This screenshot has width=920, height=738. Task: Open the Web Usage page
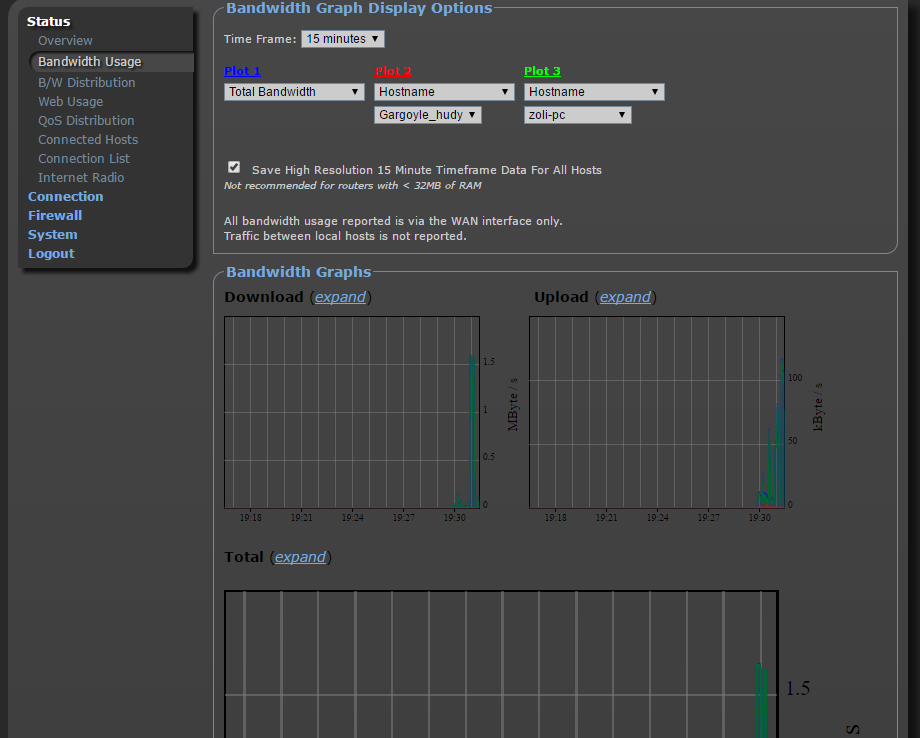(70, 101)
